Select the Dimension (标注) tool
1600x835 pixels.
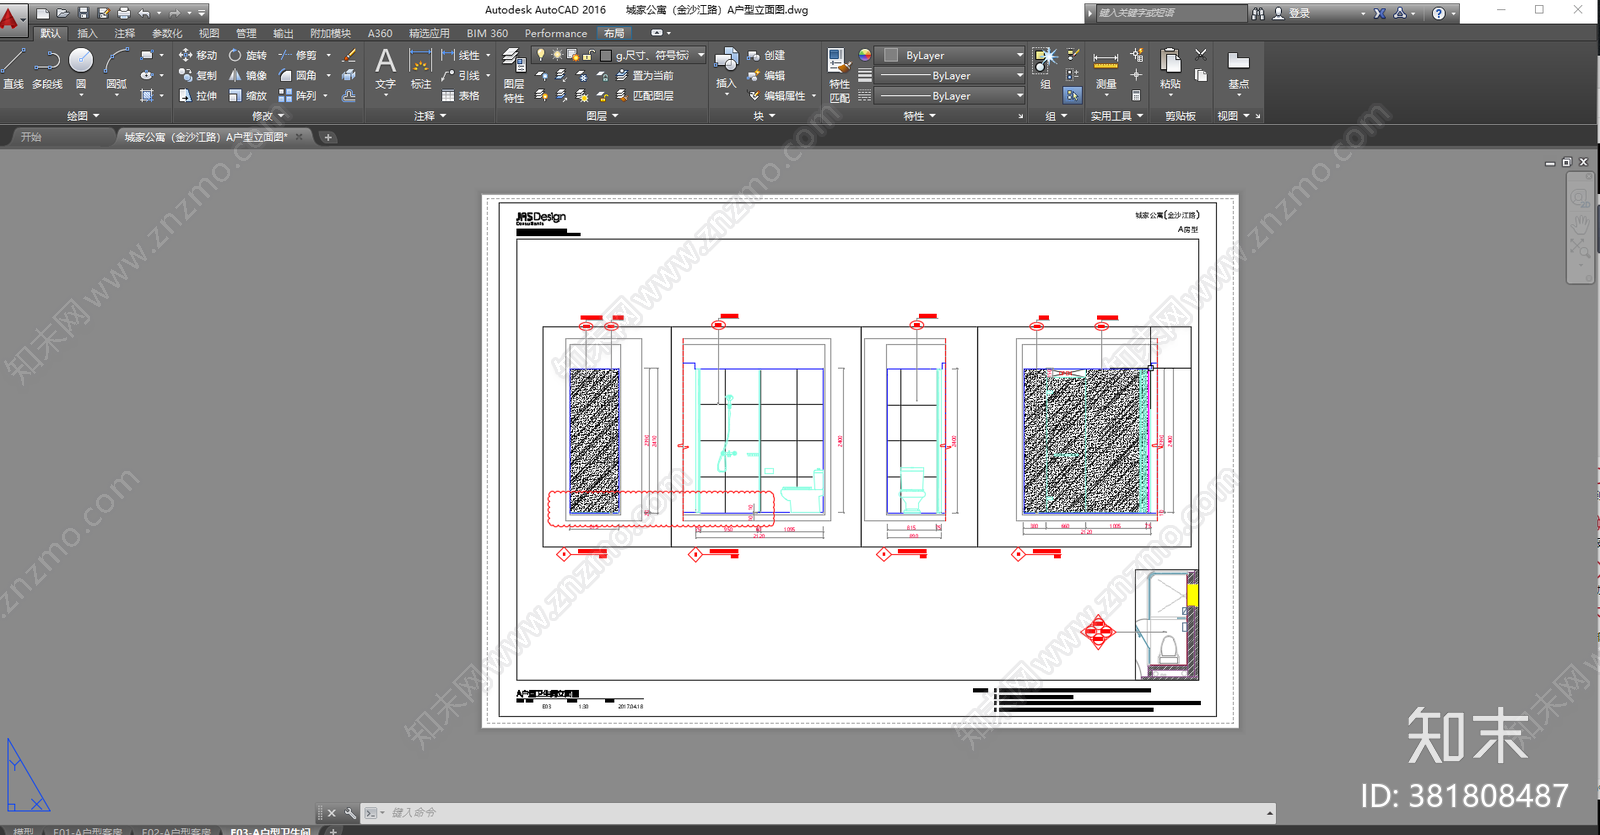421,68
